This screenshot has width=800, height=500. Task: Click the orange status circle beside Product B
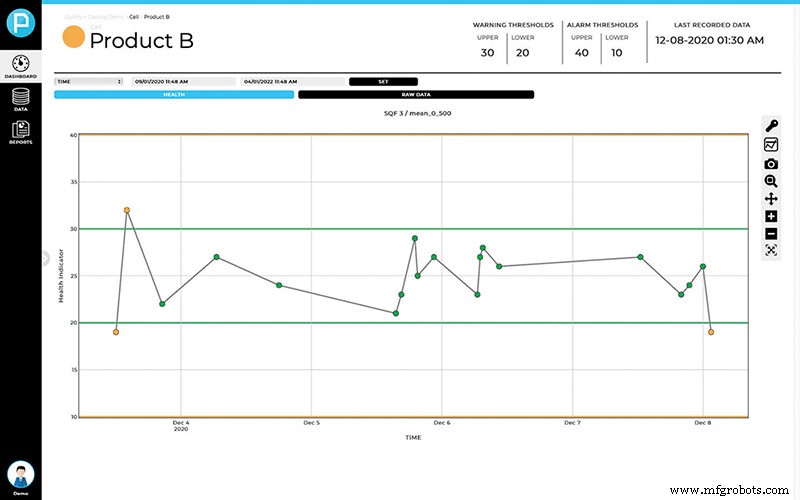click(73, 37)
